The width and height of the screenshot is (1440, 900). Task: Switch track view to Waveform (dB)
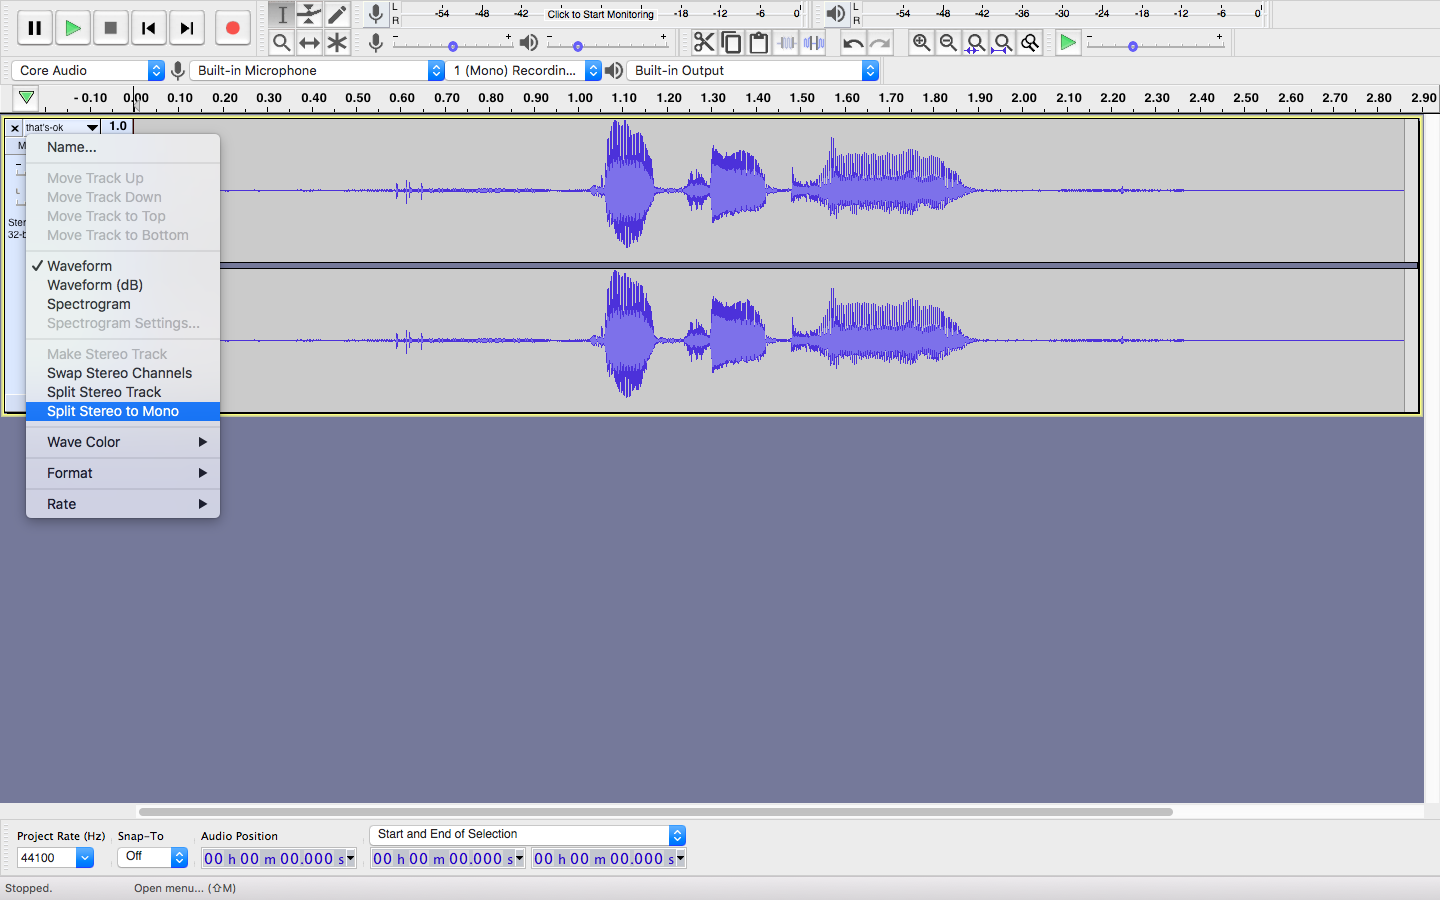pyautogui.click(x=123, y=285)
